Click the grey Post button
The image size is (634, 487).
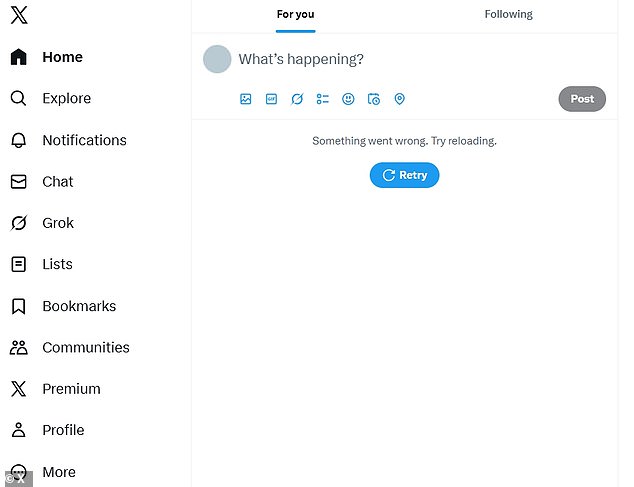point(582,99)
